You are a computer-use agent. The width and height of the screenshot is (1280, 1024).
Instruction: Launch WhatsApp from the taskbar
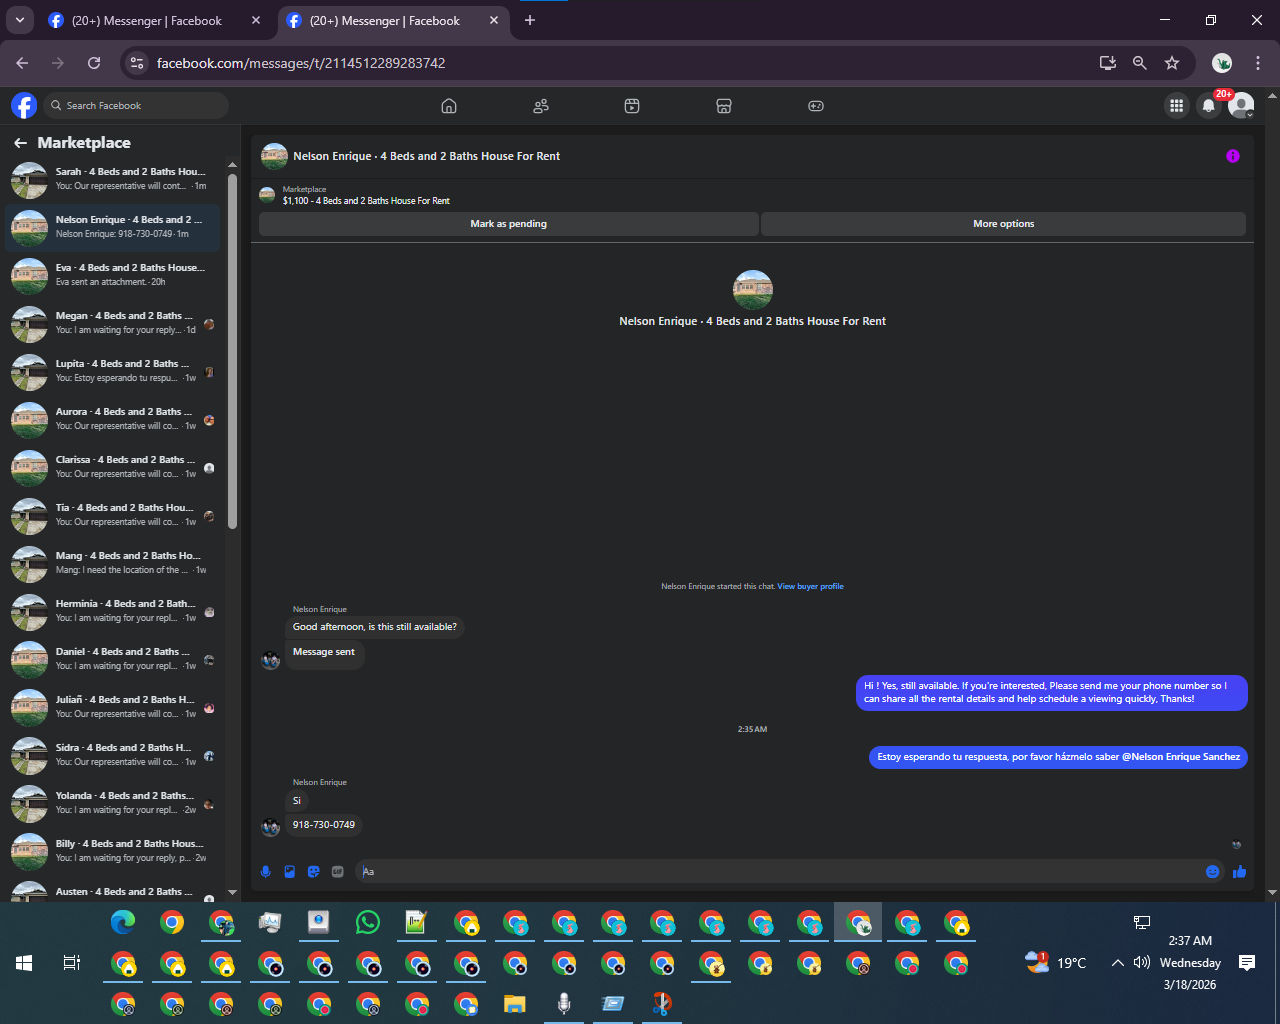click(x=368, y=922)
